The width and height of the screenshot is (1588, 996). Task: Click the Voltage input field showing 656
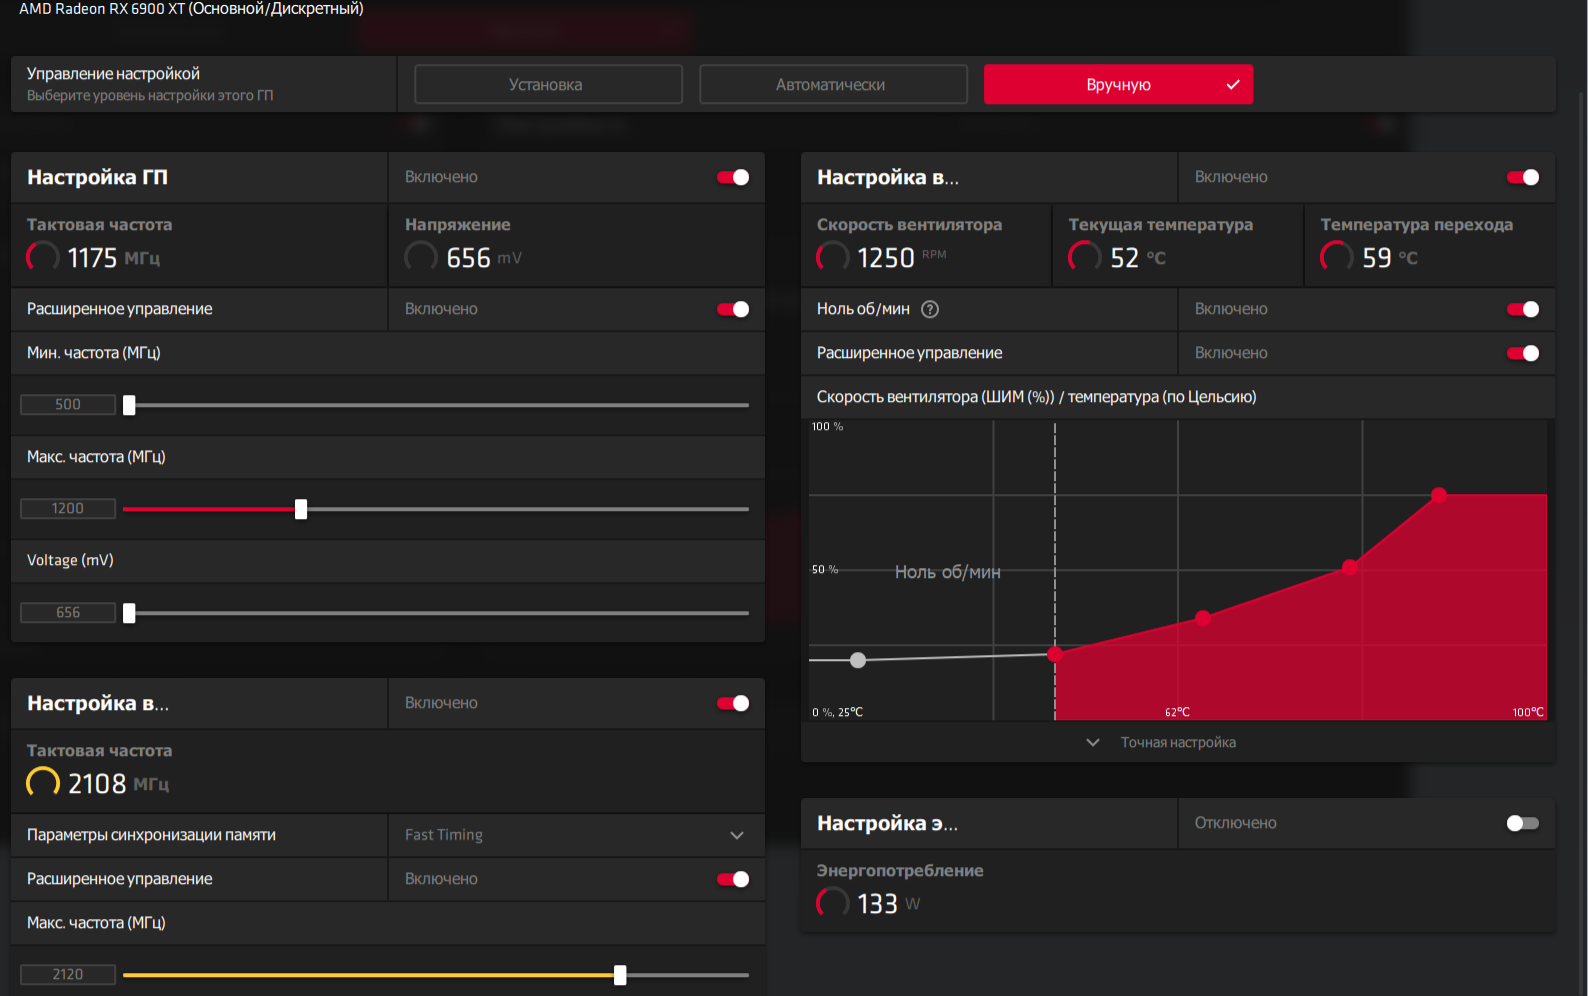pyautogui.click(x=68, y=612)
